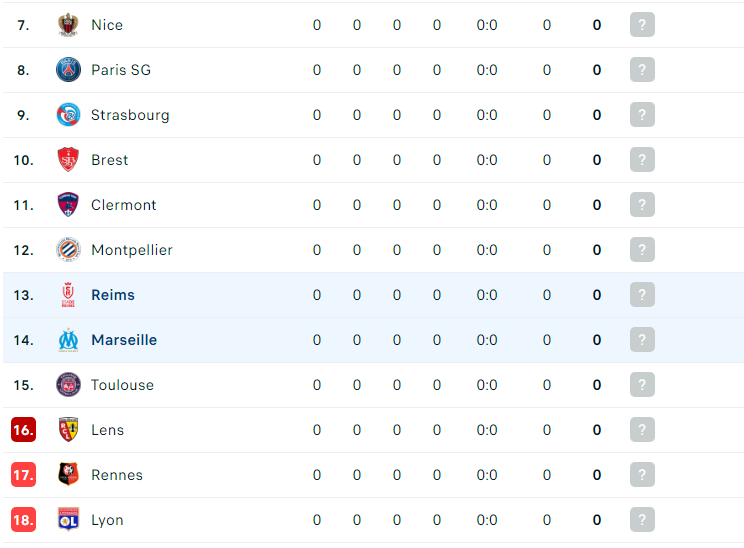Click the Nice club crest icon
The width and height of the screenshot is (744, 548).
click(x=68, y=25)
